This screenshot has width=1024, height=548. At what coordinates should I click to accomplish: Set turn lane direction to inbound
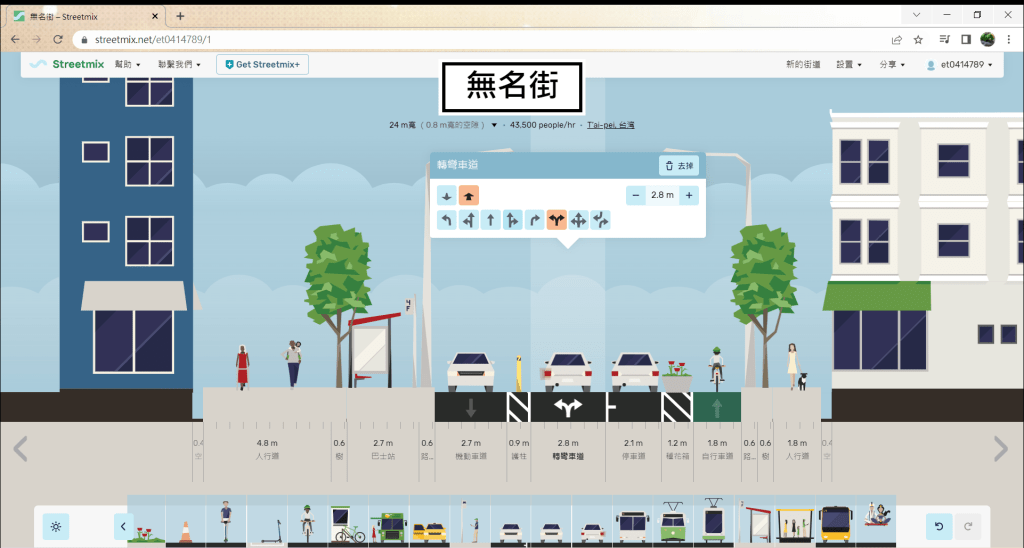447,195
